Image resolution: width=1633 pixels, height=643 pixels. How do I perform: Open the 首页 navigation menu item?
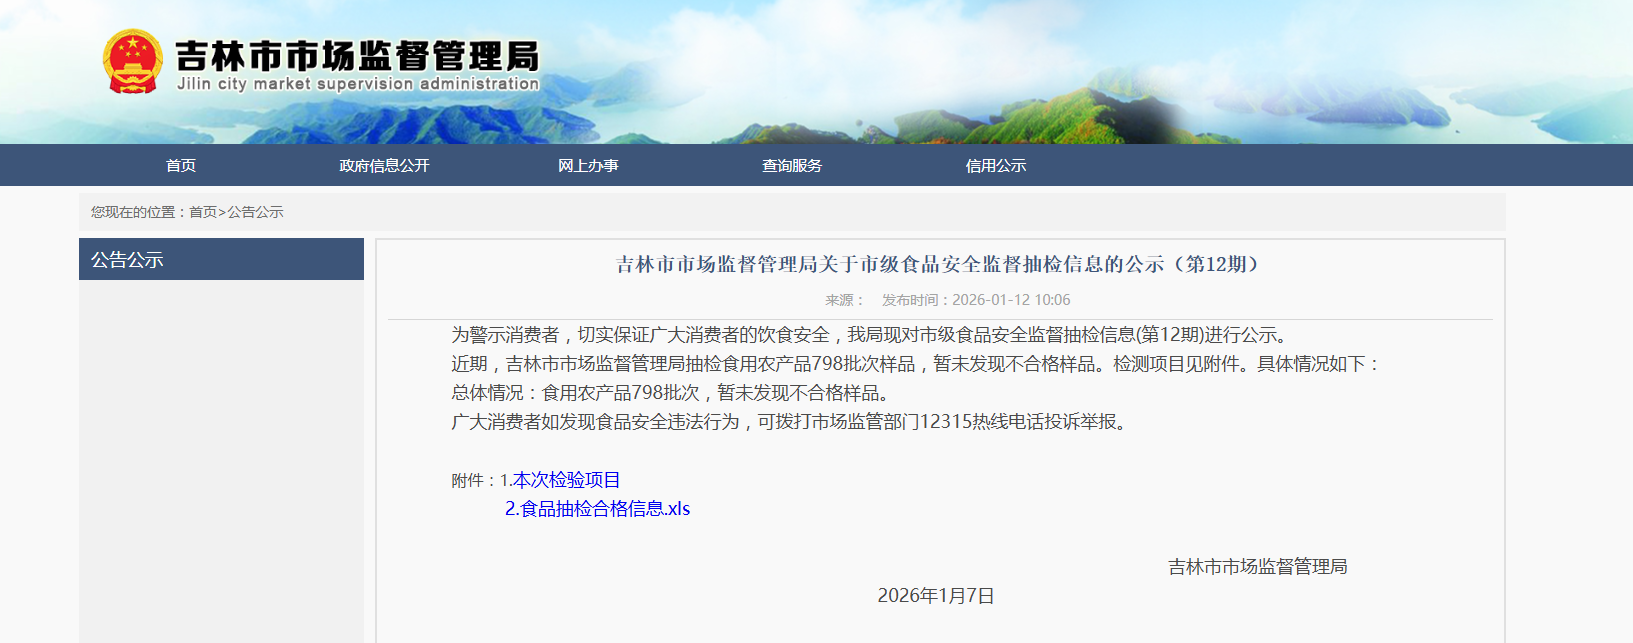[x=181, y=165]
